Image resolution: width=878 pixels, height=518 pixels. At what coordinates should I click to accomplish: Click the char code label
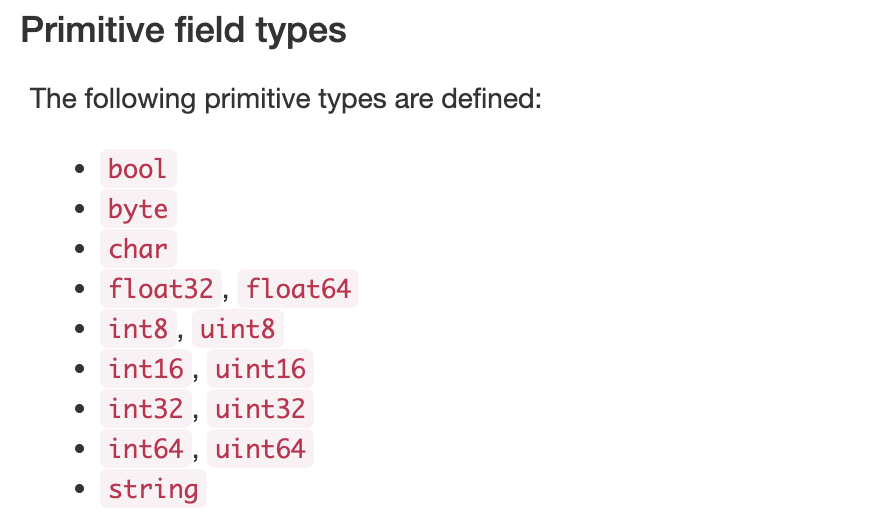(x=138, y=249)
